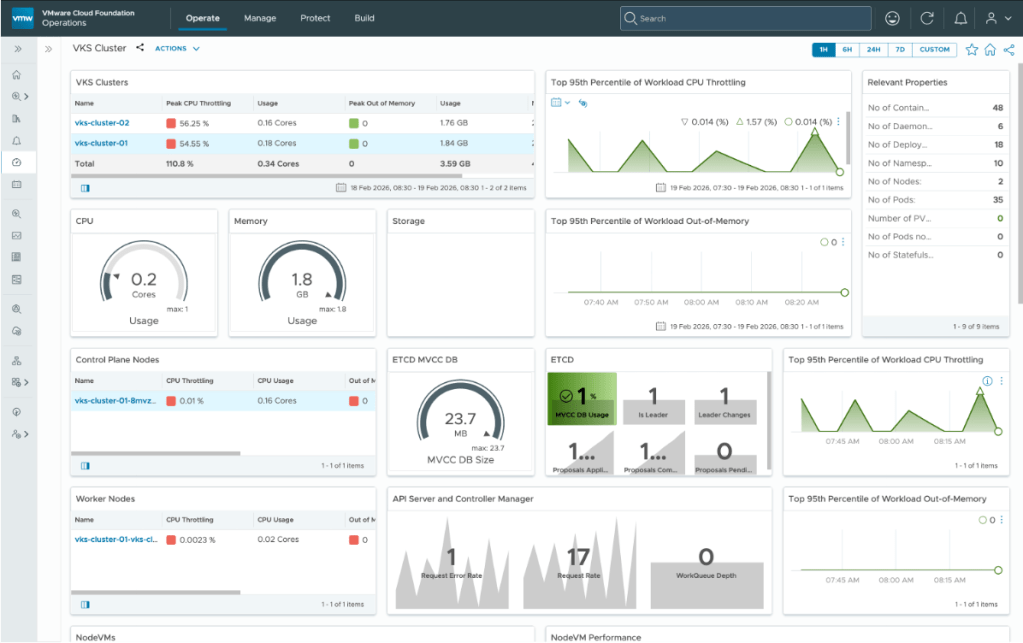Click the Leader Changes tile
Screen dimensions: 1023x643
click(x=724, y=403)
